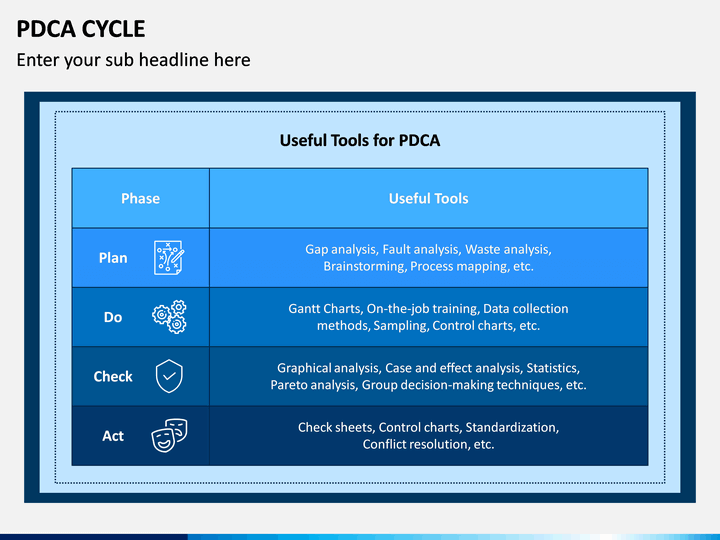720x540 pixels.
Task: Select the 'Do' phase label
Action: [x=113, y=317]
